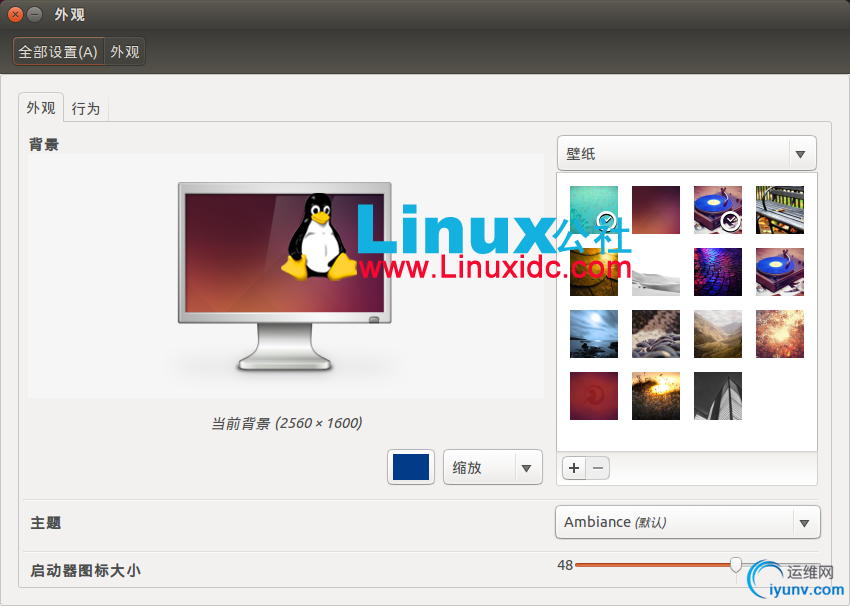Click the launcher icon size slider handle

[736, 564]
